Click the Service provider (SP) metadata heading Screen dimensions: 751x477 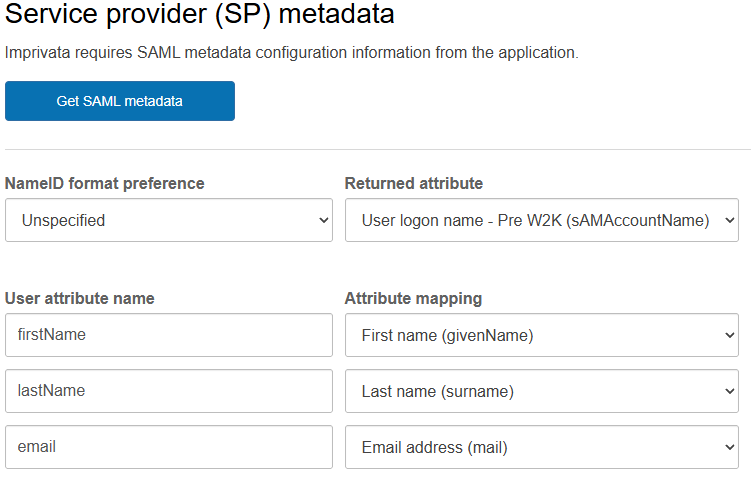point(199,13)
